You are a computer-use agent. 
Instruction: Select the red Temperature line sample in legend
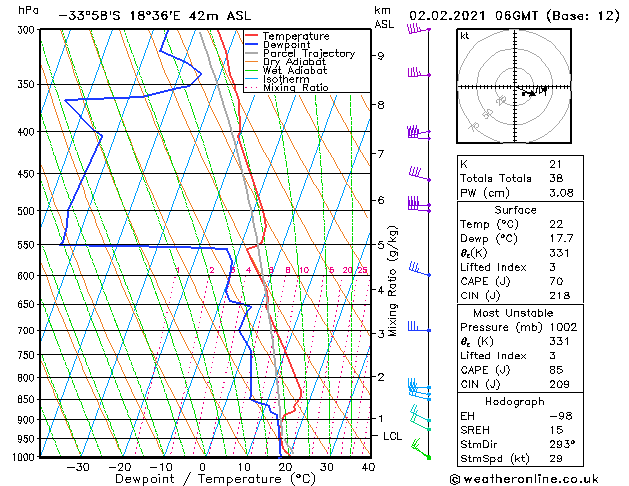[x=251, y=36]
